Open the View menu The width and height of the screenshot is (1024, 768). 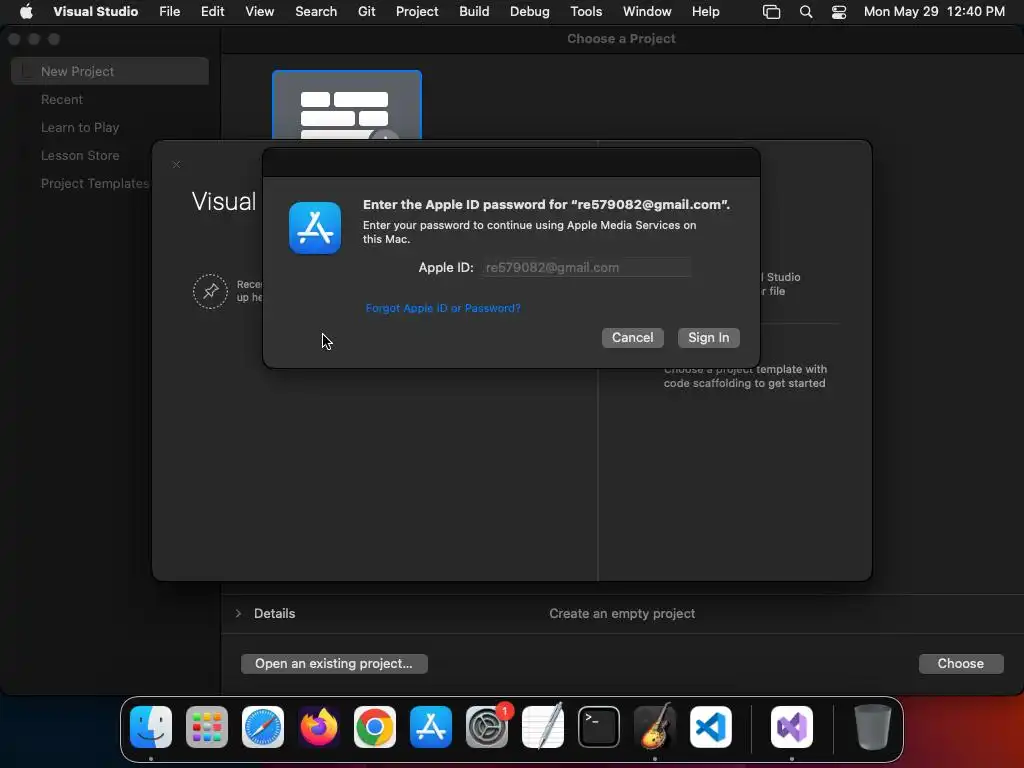259,12
